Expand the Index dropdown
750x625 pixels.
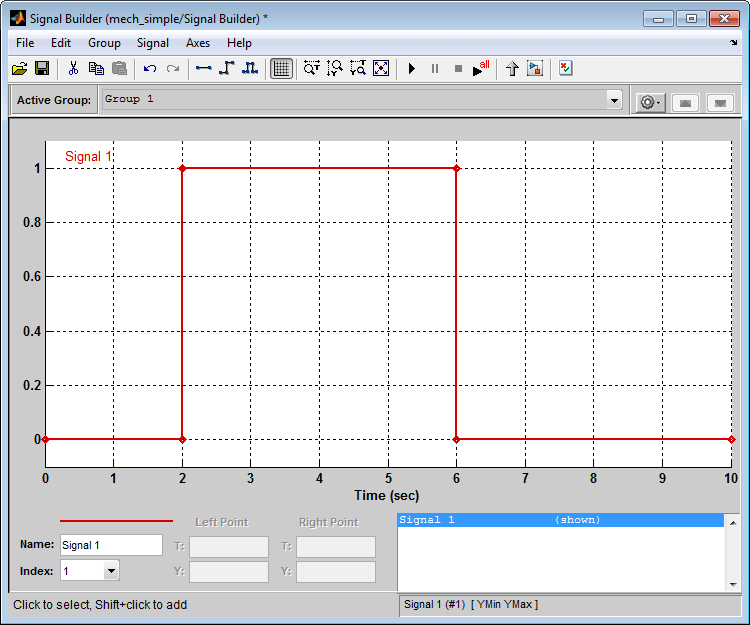(111, 570)
